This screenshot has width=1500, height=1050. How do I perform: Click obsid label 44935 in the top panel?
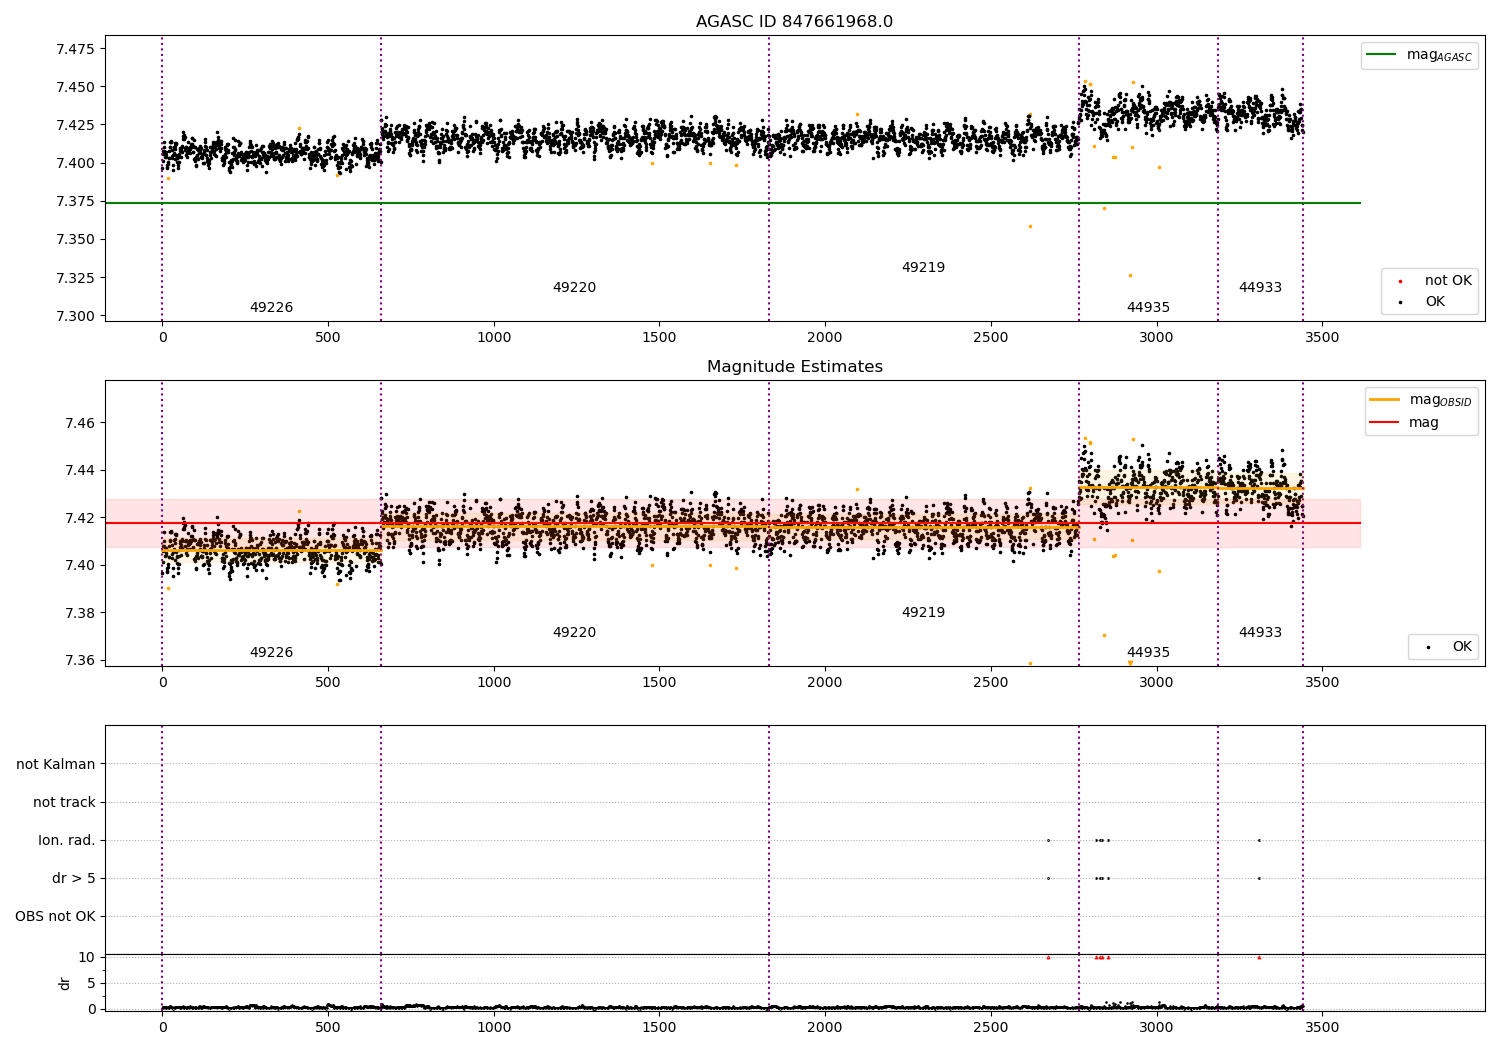pos(1148,308)
